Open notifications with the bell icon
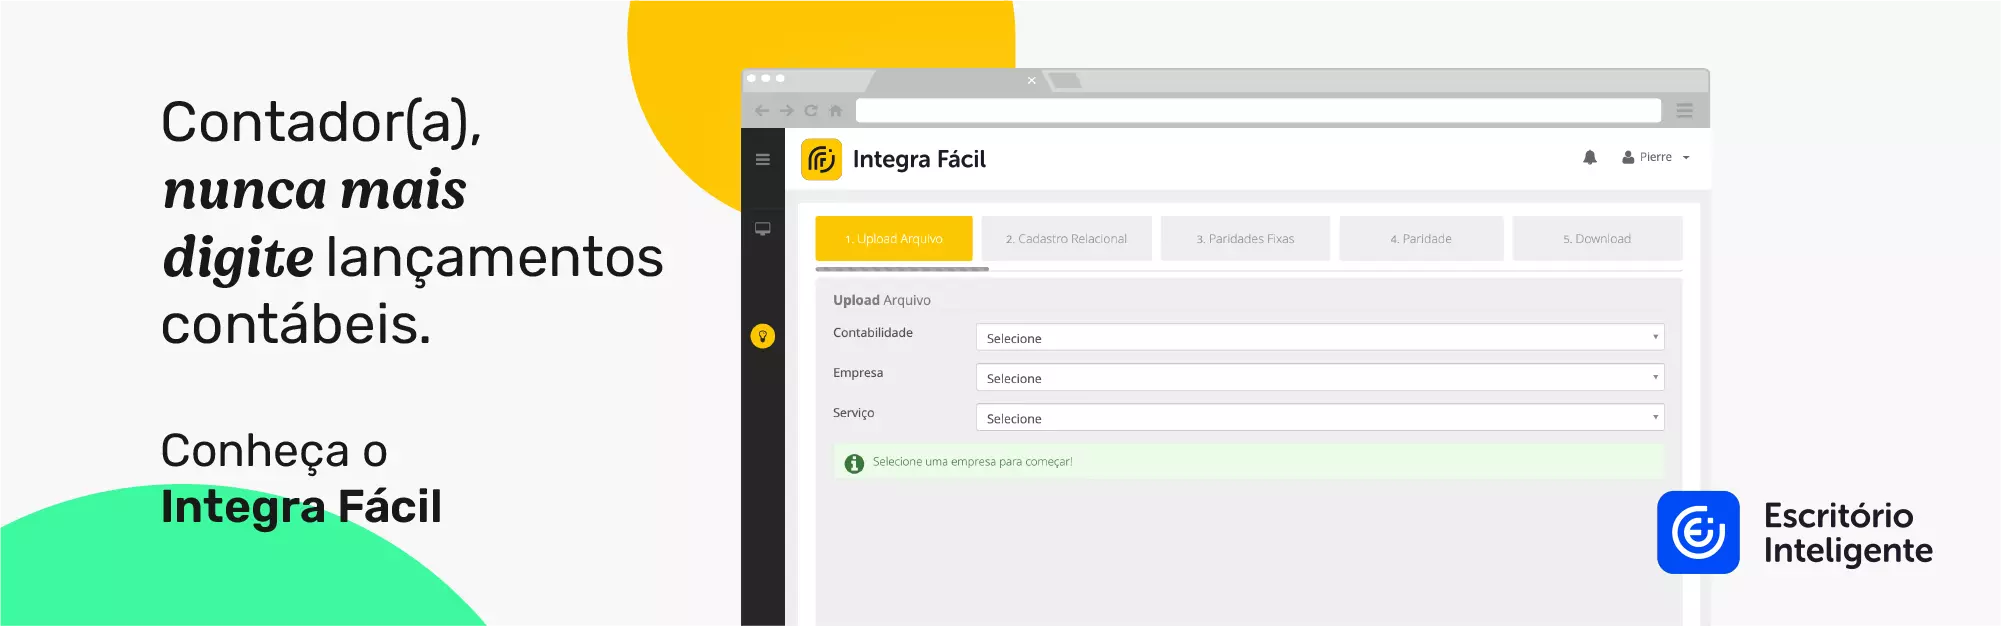2001x626 pixels. coord(1590,157)
